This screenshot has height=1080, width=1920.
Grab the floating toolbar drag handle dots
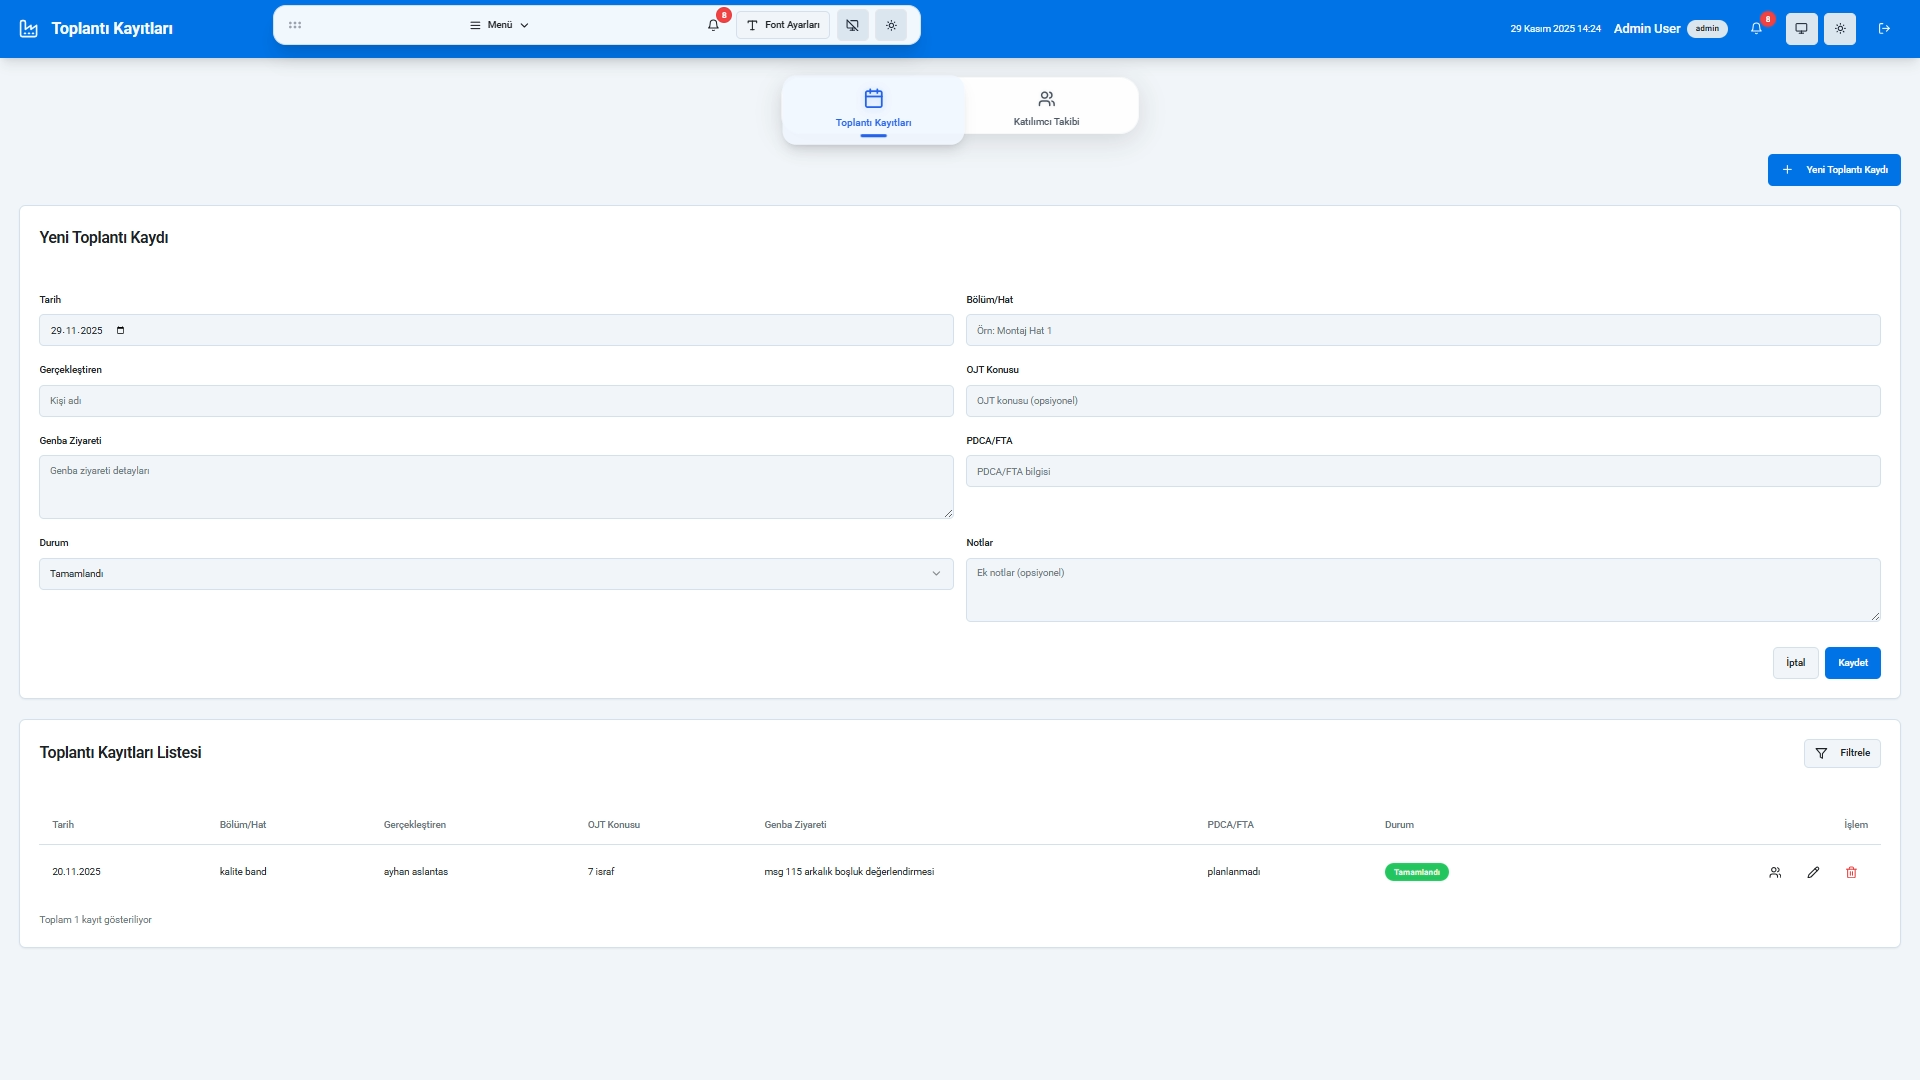[295, 25]
